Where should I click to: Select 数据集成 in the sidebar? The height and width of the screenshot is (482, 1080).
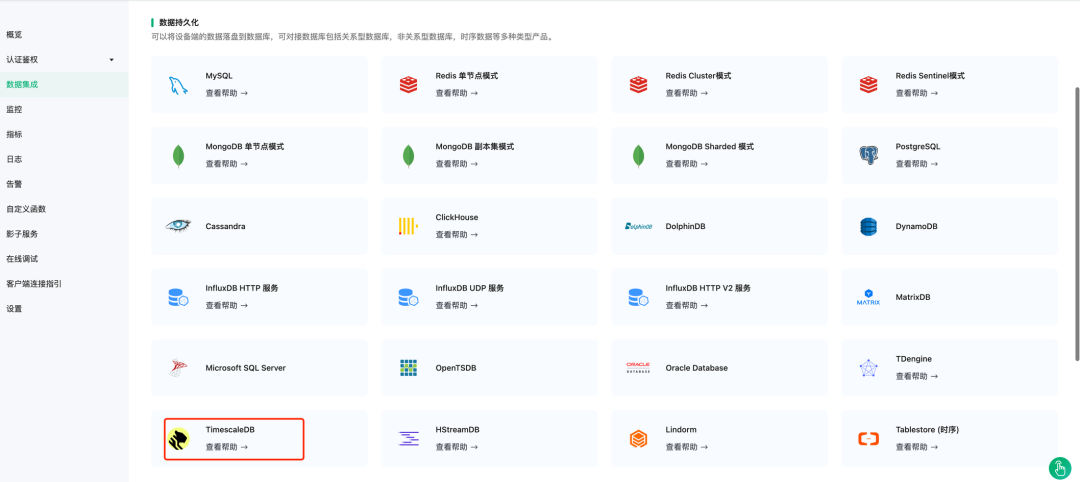64,84
